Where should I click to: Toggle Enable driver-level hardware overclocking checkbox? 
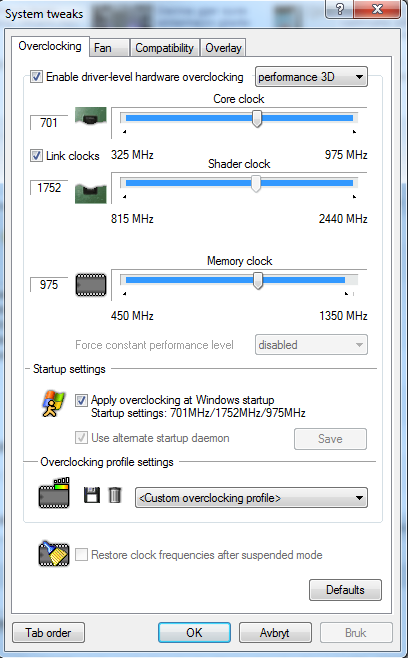36,77
